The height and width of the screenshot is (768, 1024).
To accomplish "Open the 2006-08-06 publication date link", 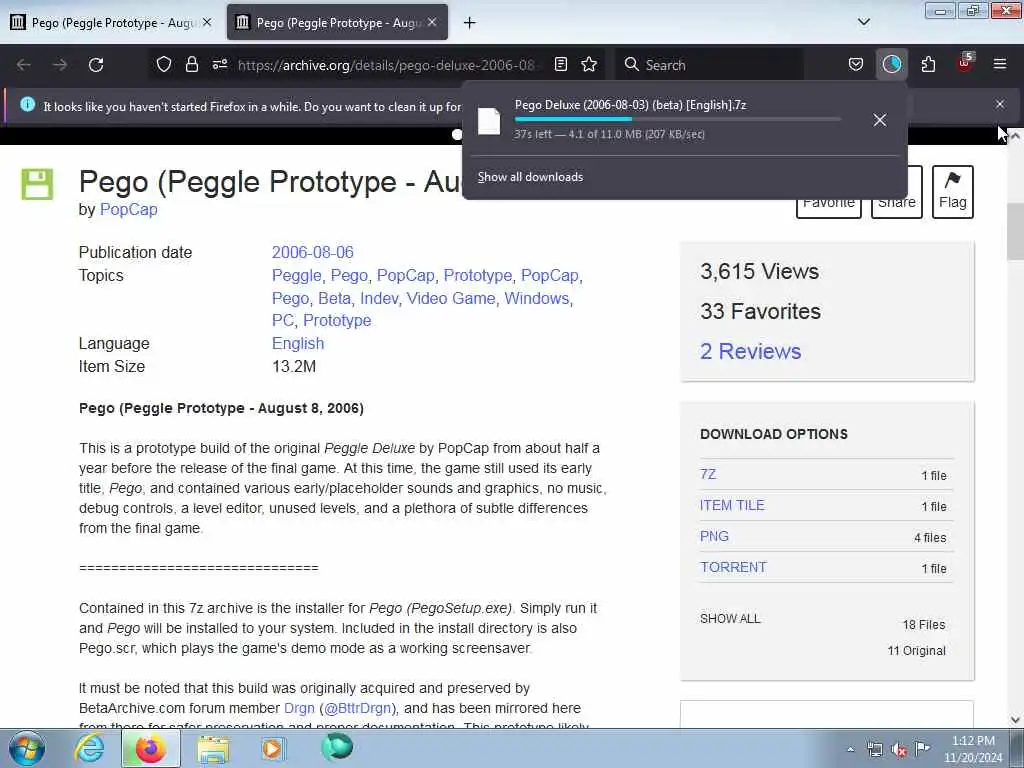I will tap(312, 252).
